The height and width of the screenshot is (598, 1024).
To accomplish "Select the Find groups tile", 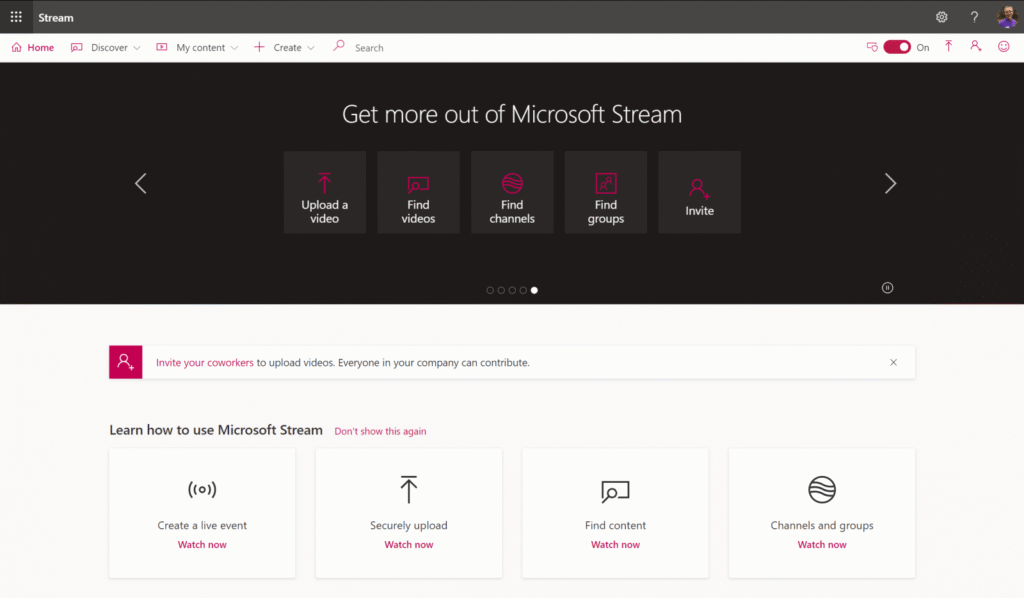I will (x=605, y=192).
